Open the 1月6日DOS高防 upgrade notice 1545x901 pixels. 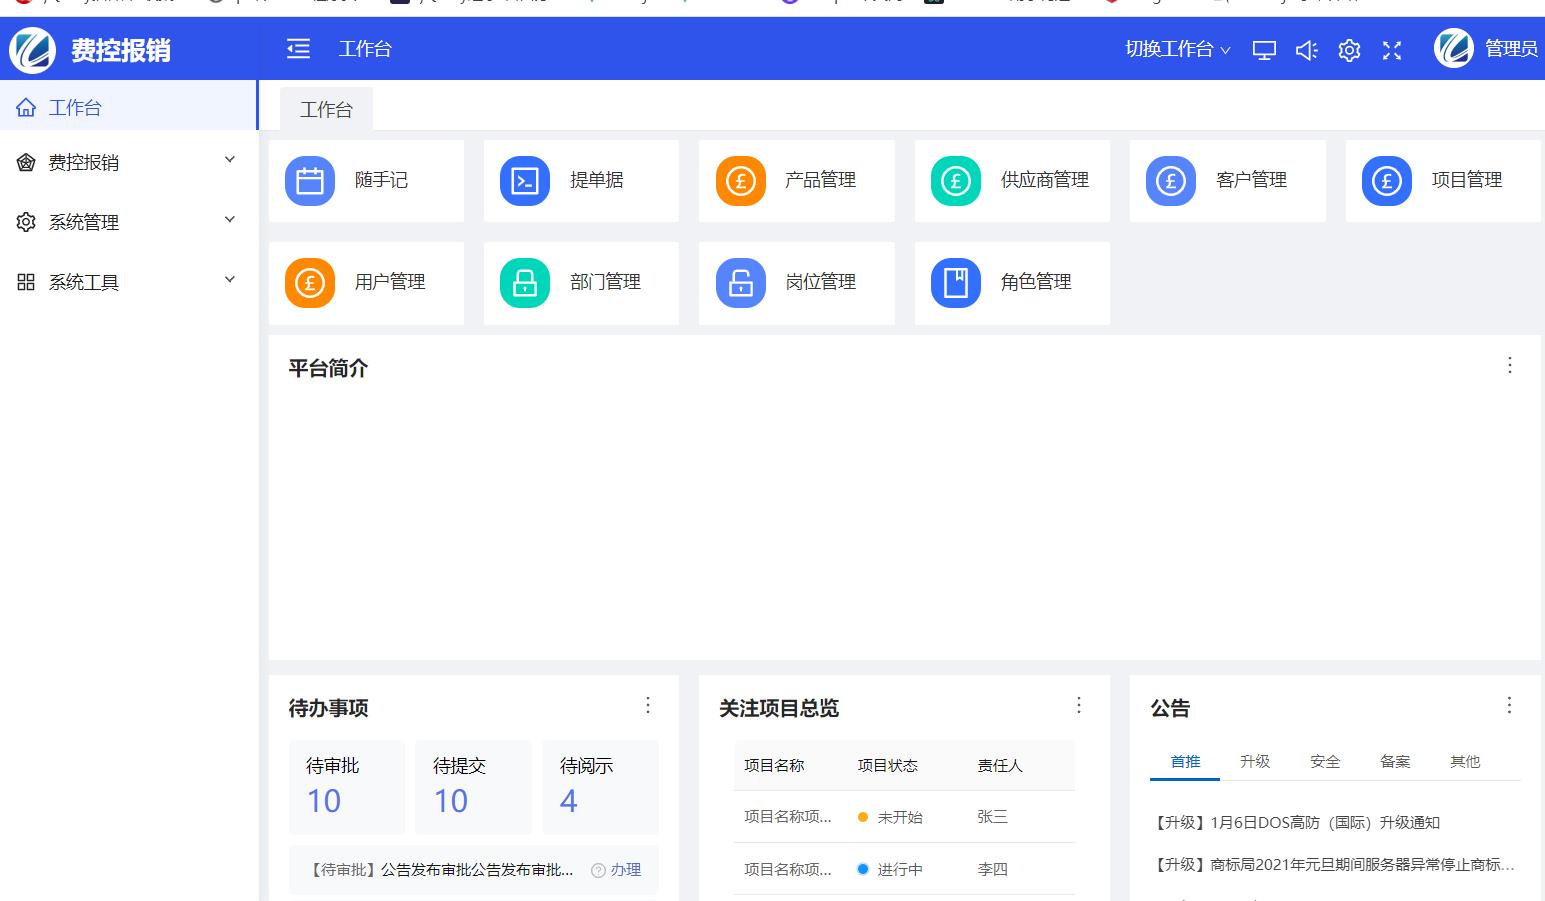[1296, 823]
